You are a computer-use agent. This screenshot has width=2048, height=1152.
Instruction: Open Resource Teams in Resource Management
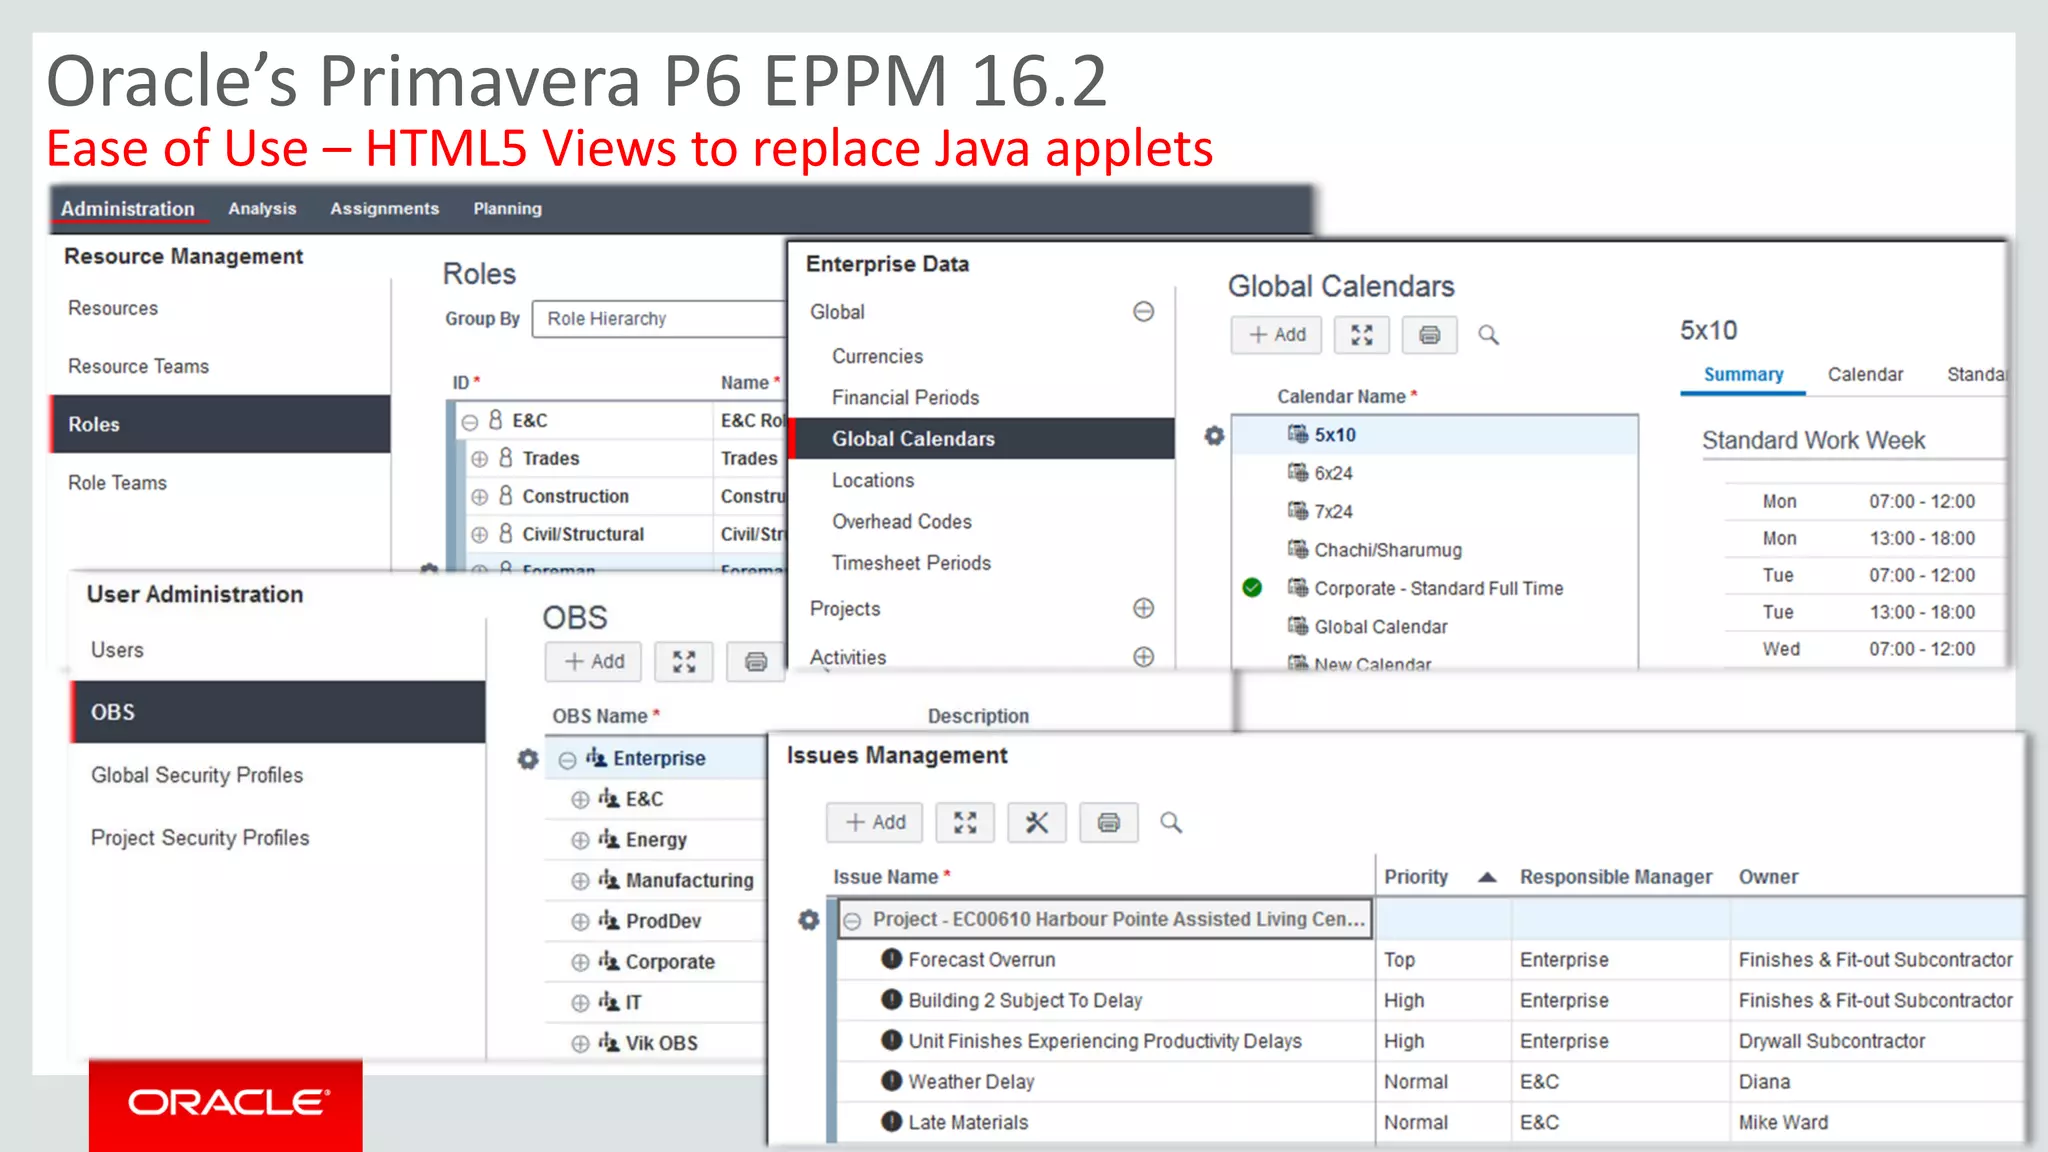tap(138, 367)
